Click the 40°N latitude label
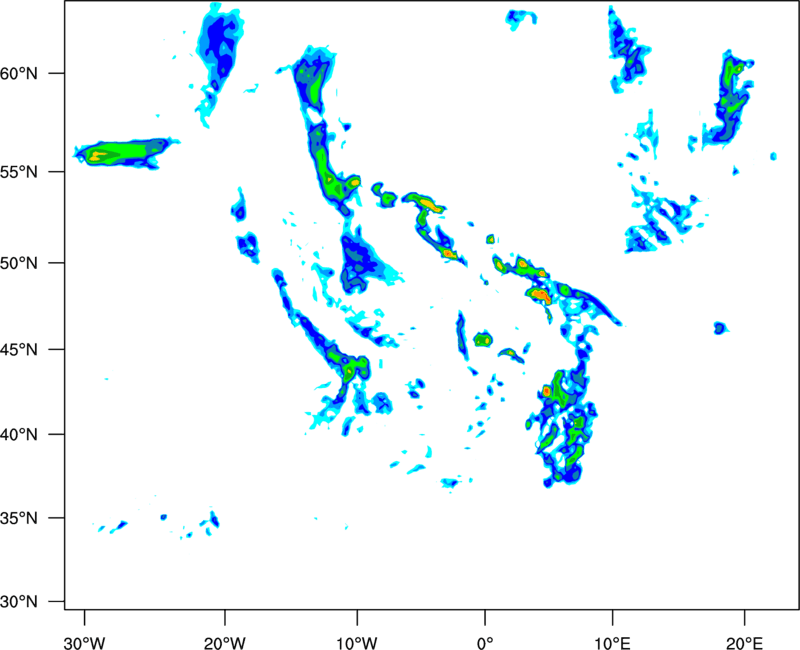The height and width of the screenshot is (650, 800). (19, 435)
